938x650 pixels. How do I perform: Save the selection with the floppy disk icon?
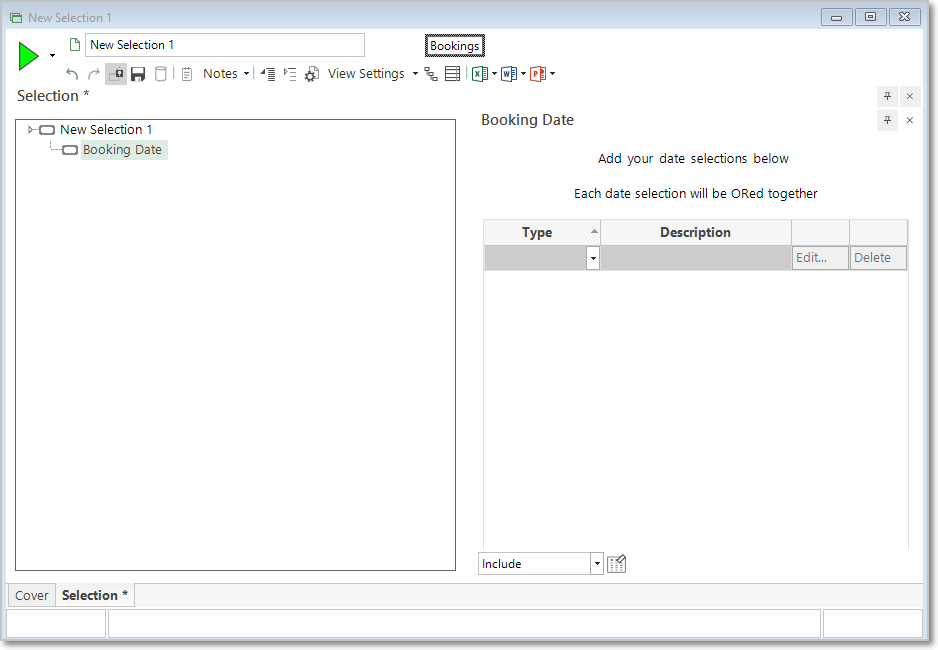[138, 74]
